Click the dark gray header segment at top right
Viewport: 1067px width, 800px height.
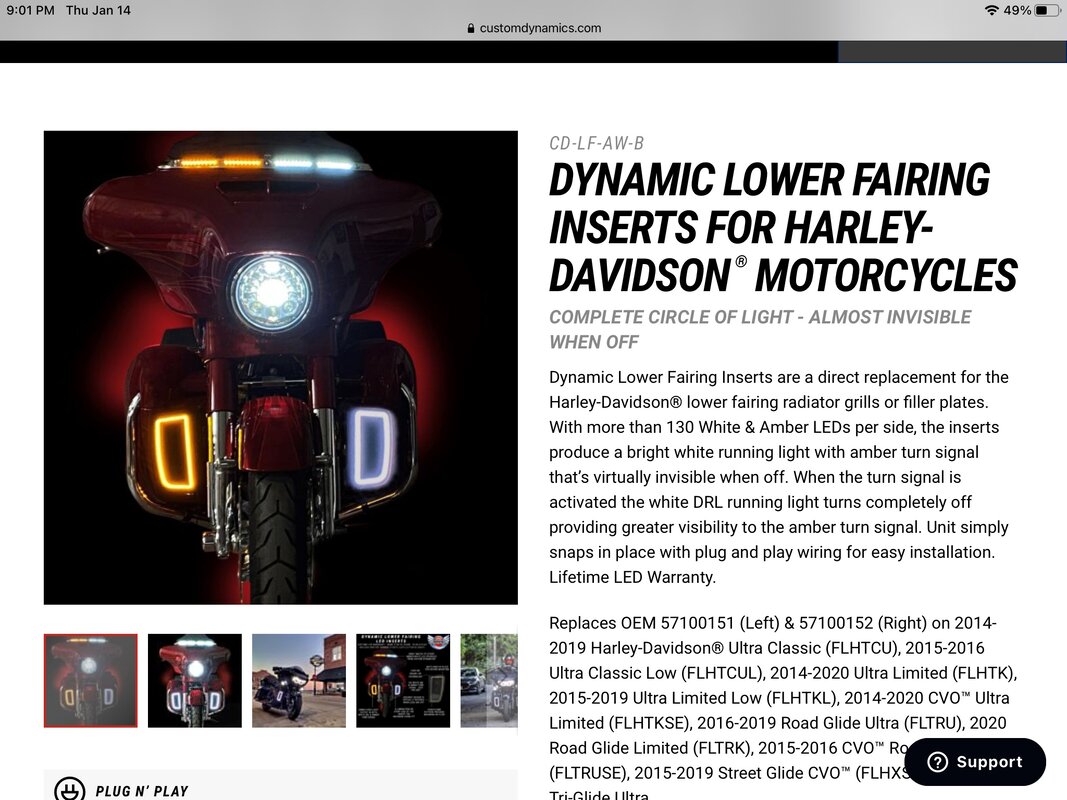pyautogui.click(x=952, y=52)
